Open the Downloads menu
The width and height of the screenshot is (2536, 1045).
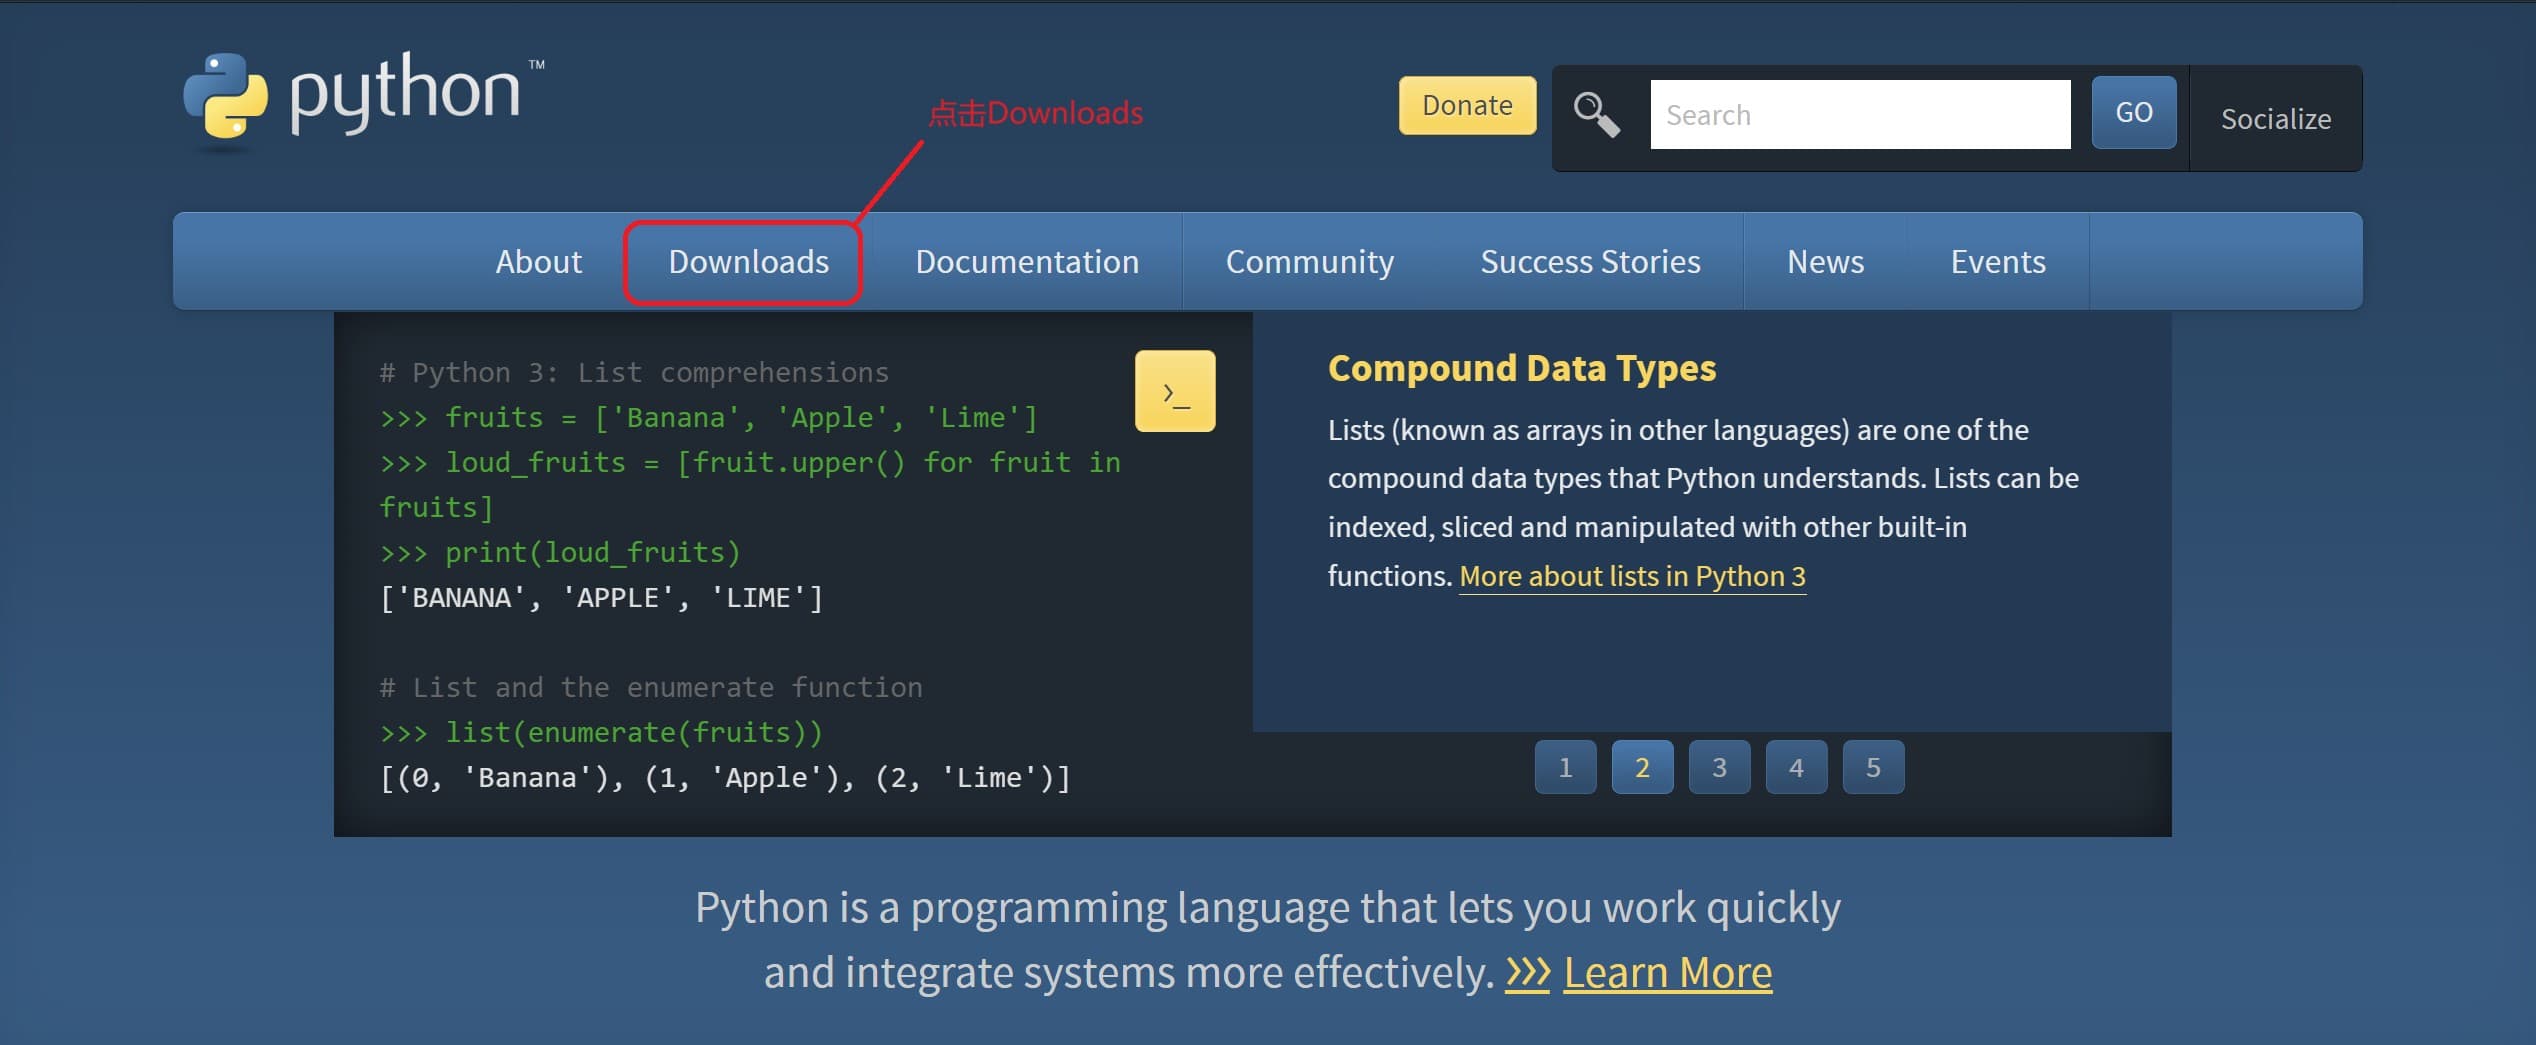click(x=748, y=261)
